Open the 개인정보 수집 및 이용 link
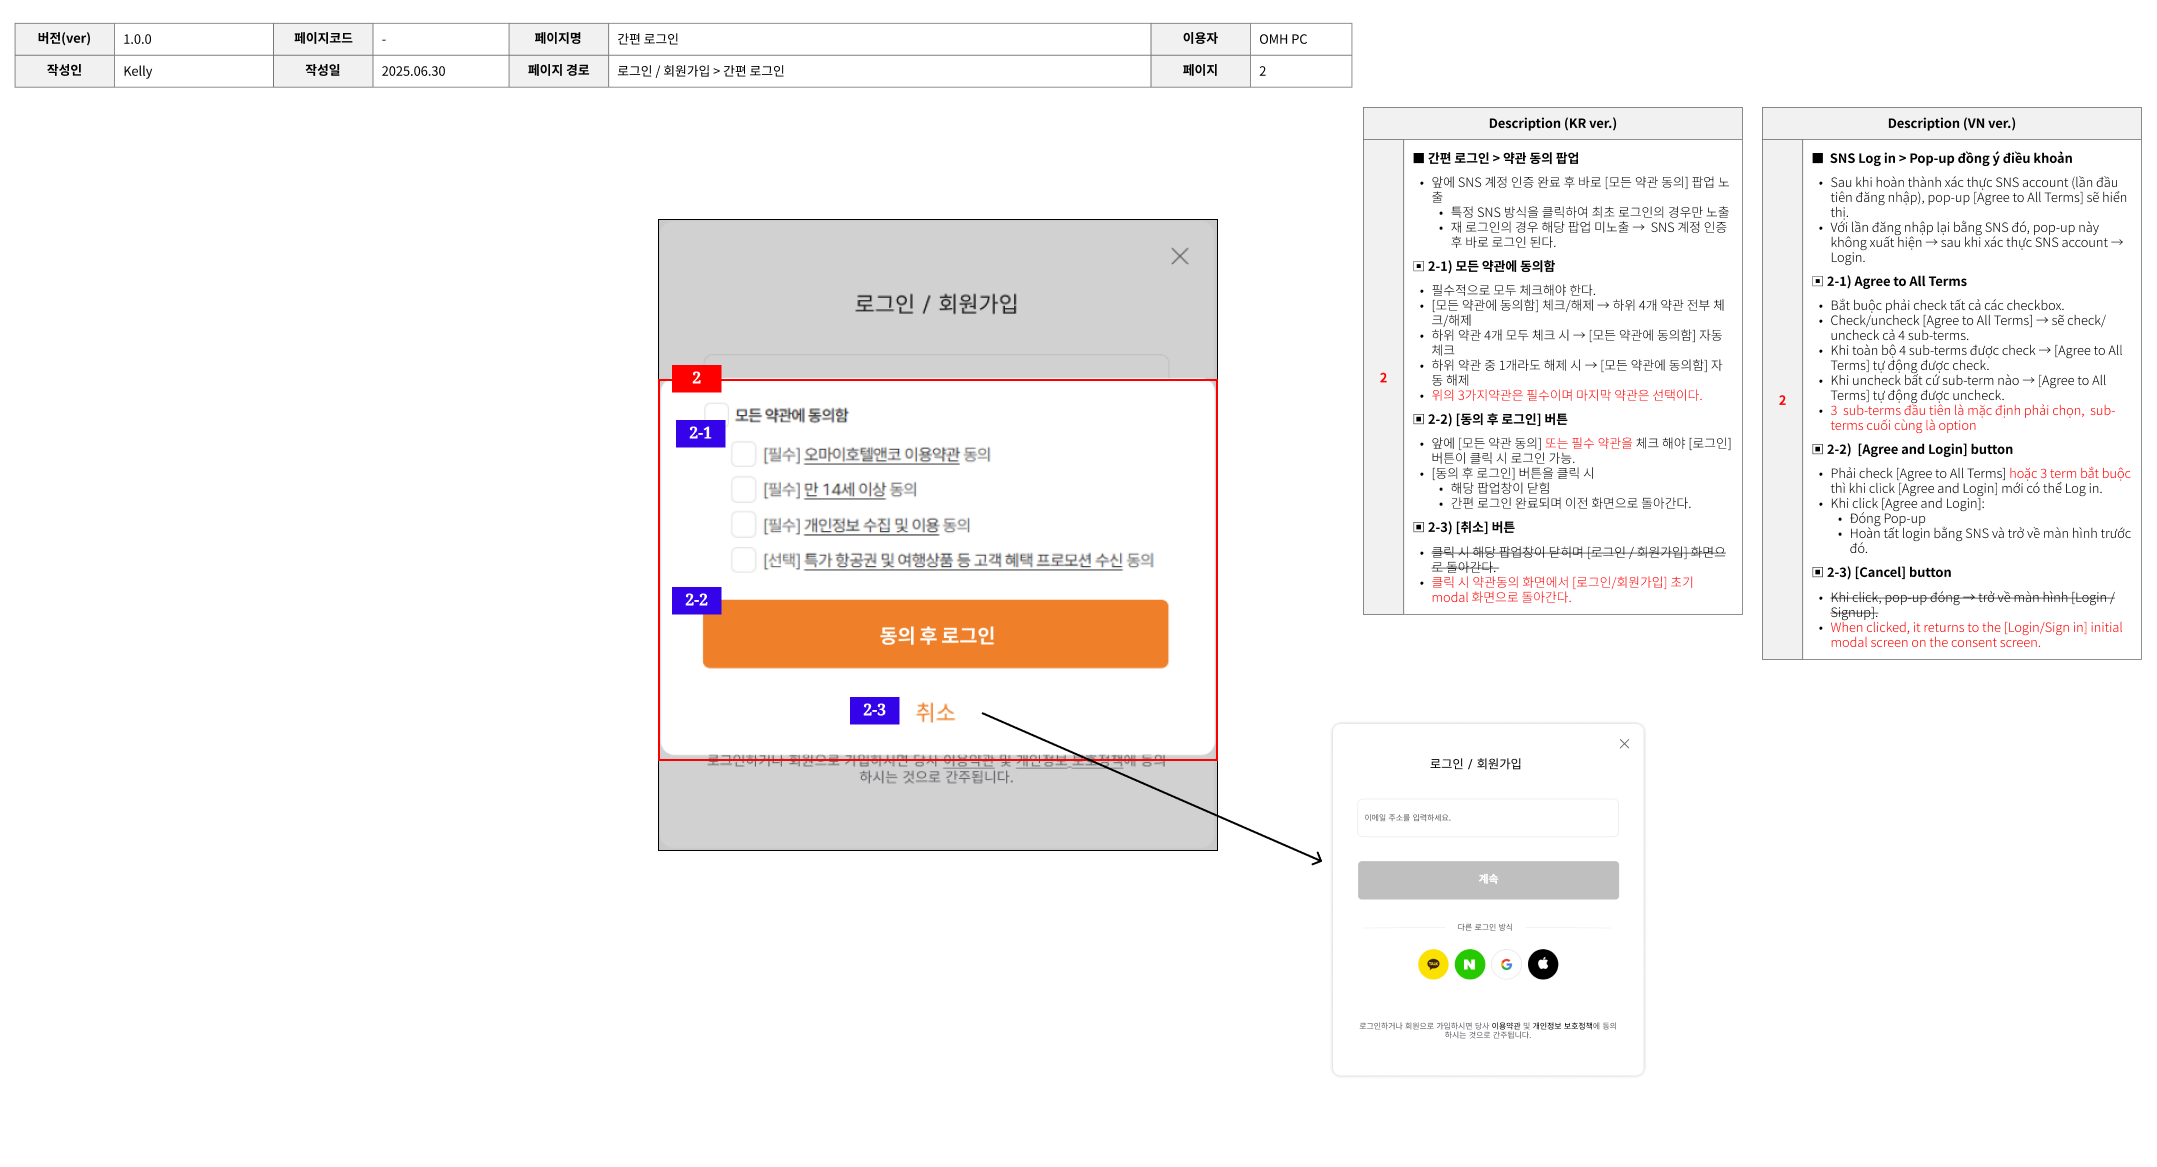This screenshot has width=2157, height=1167. click(871, 525)
